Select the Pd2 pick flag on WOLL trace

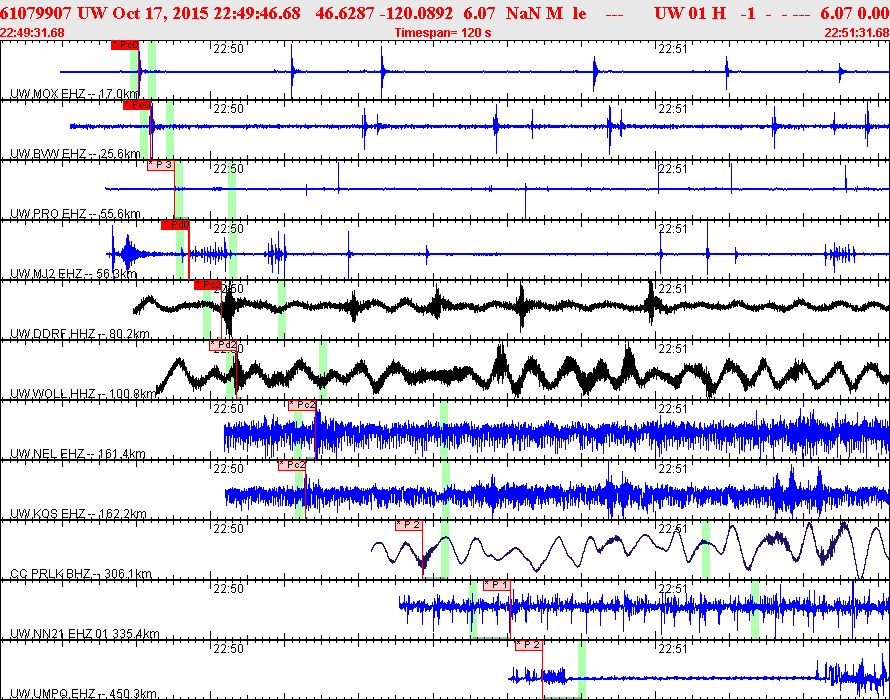pos(222,345)
